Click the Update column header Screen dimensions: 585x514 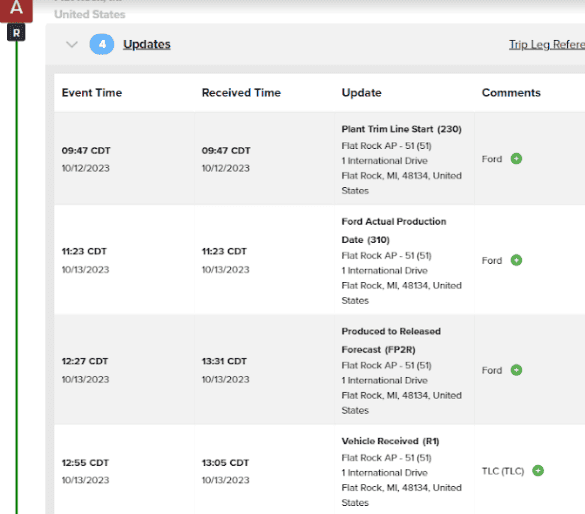[x=361, y=93]
